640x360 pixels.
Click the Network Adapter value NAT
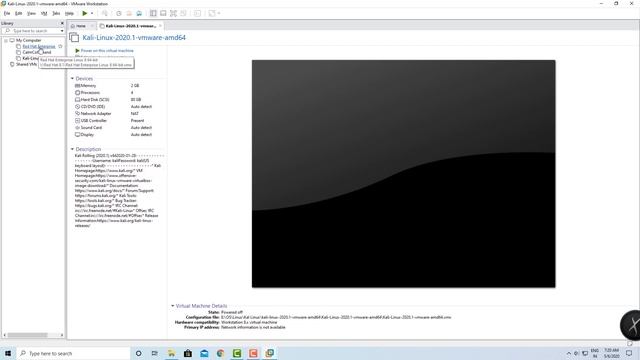[135, 113]
